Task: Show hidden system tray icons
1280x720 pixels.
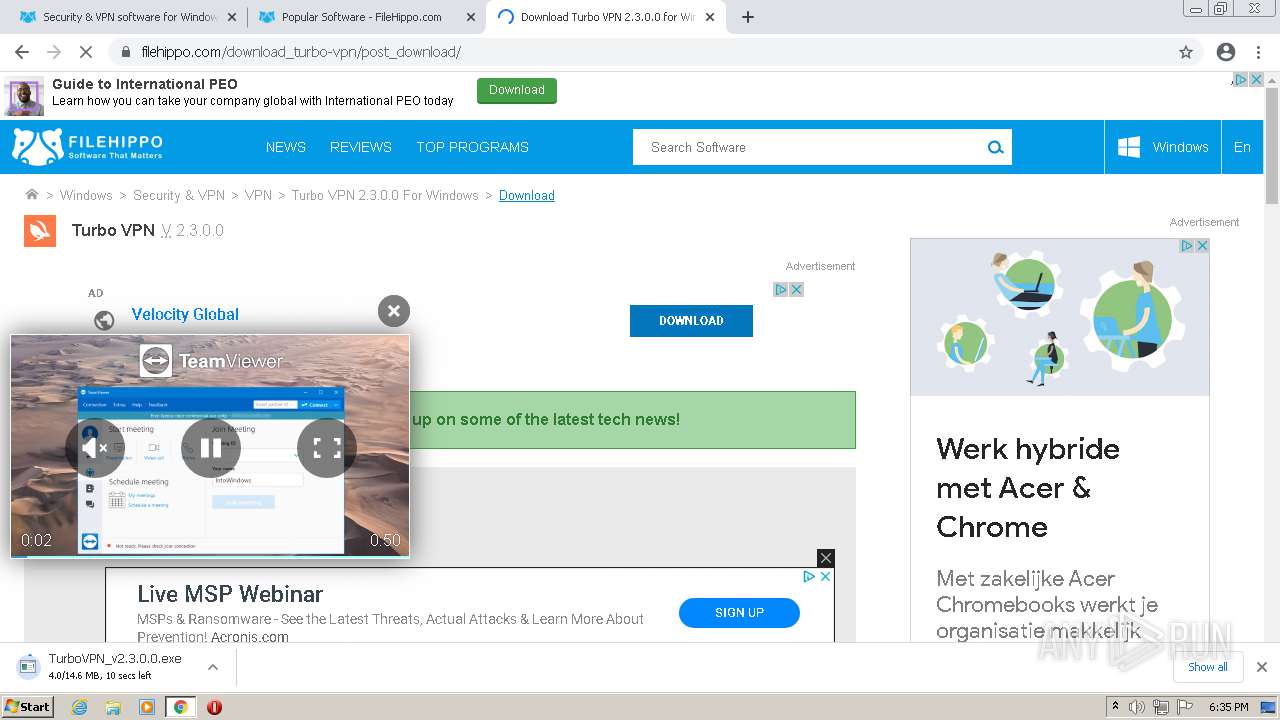Action: pyautogui.click(x=1116, y=707)
